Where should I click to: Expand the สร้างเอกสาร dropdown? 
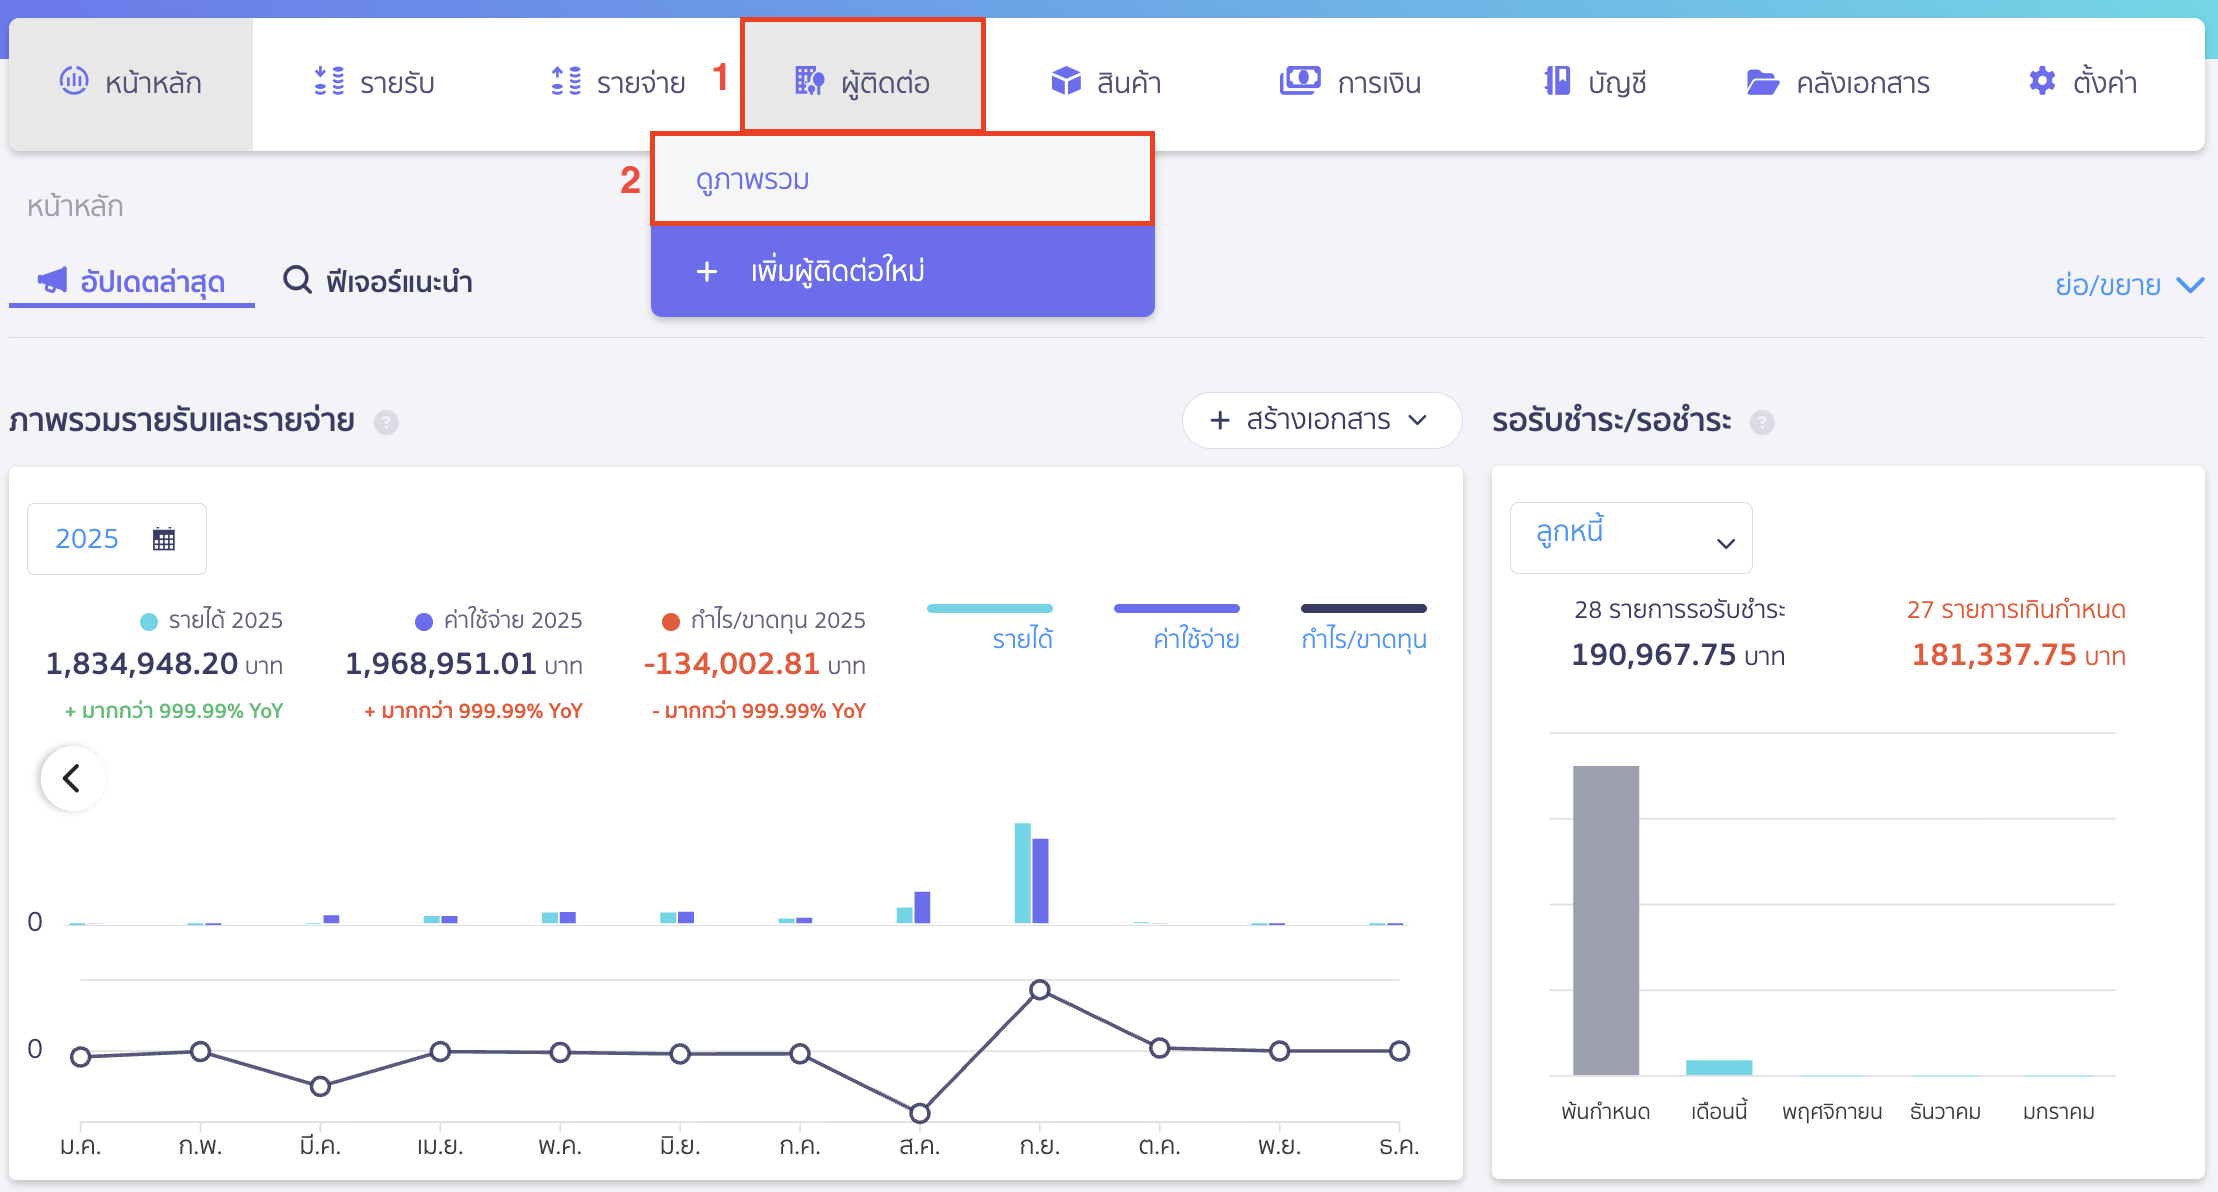click(x=1321, y=420)
